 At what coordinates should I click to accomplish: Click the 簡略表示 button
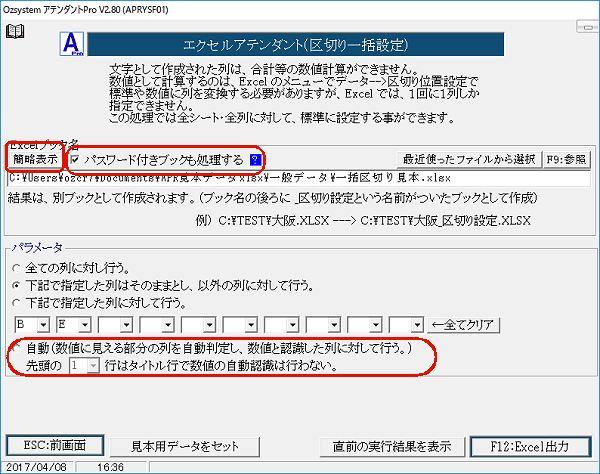tap(35, 159)
